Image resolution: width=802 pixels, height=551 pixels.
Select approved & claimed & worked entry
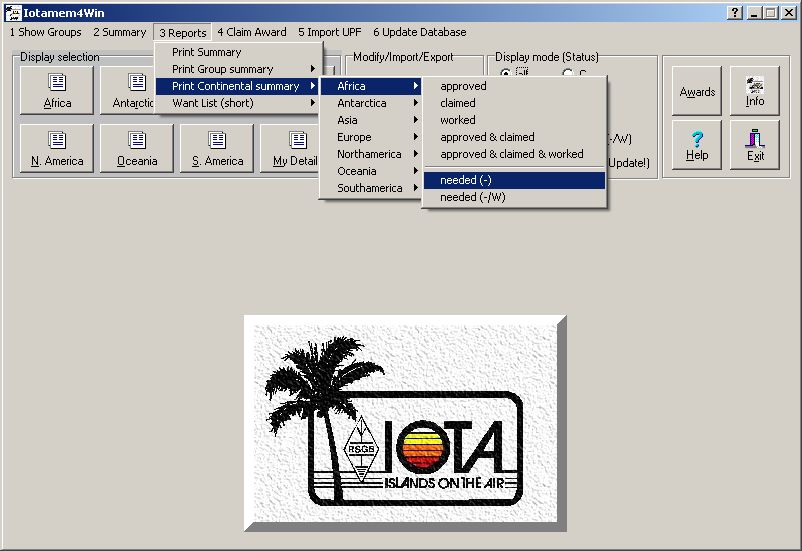pos(514,153)
